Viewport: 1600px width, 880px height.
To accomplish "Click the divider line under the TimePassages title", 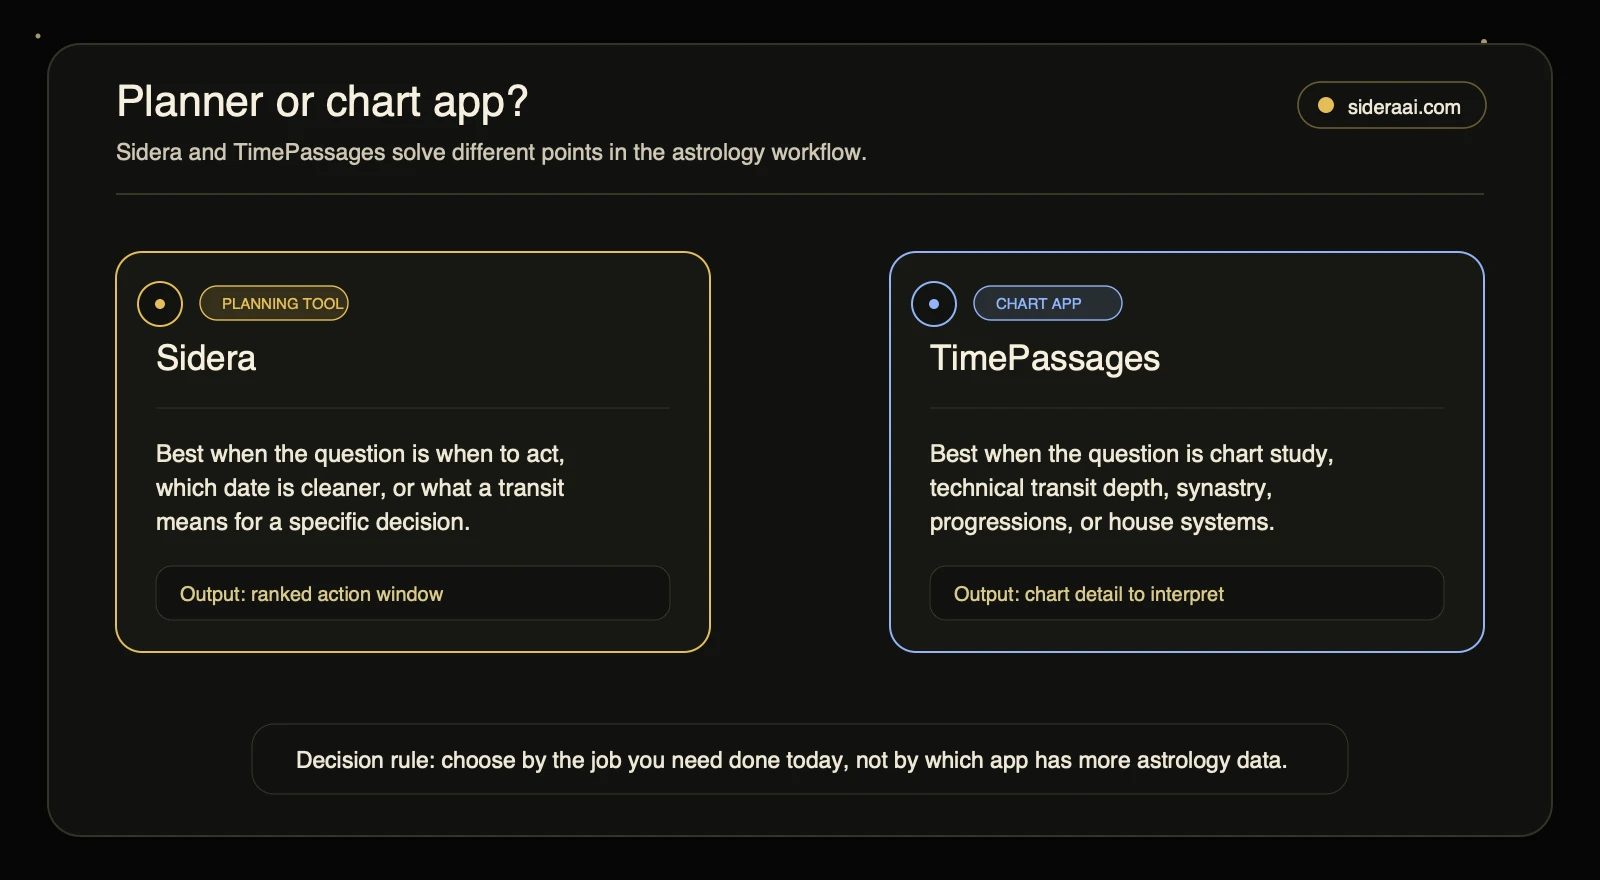I will click(1187, 408).
